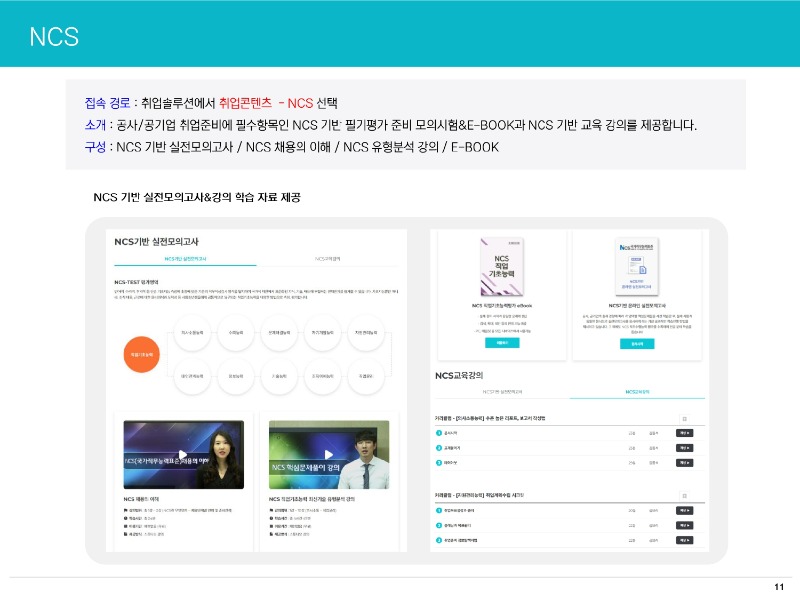Select the 자기개발능력 competency circle icon
The height and width of the screenshot is (600, 800).
click(323, 332)
